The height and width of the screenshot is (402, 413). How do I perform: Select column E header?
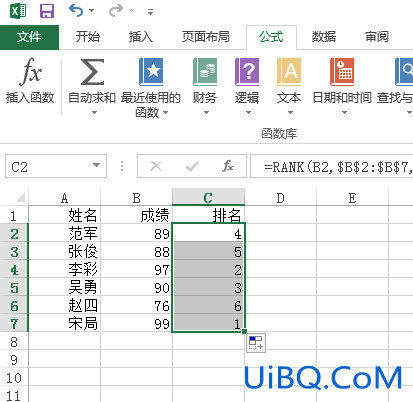[352, 198]
